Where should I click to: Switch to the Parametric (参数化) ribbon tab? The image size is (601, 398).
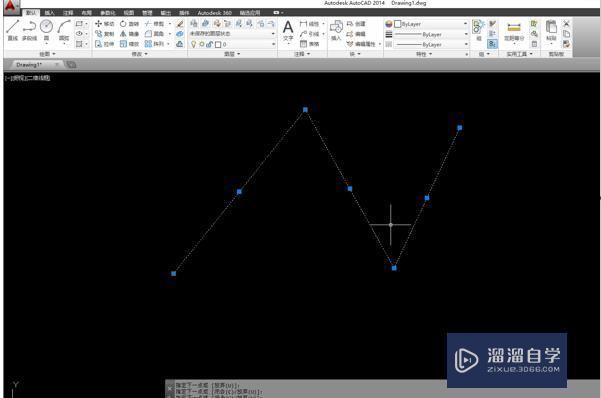pyautogui.click(x=107, y=13)
